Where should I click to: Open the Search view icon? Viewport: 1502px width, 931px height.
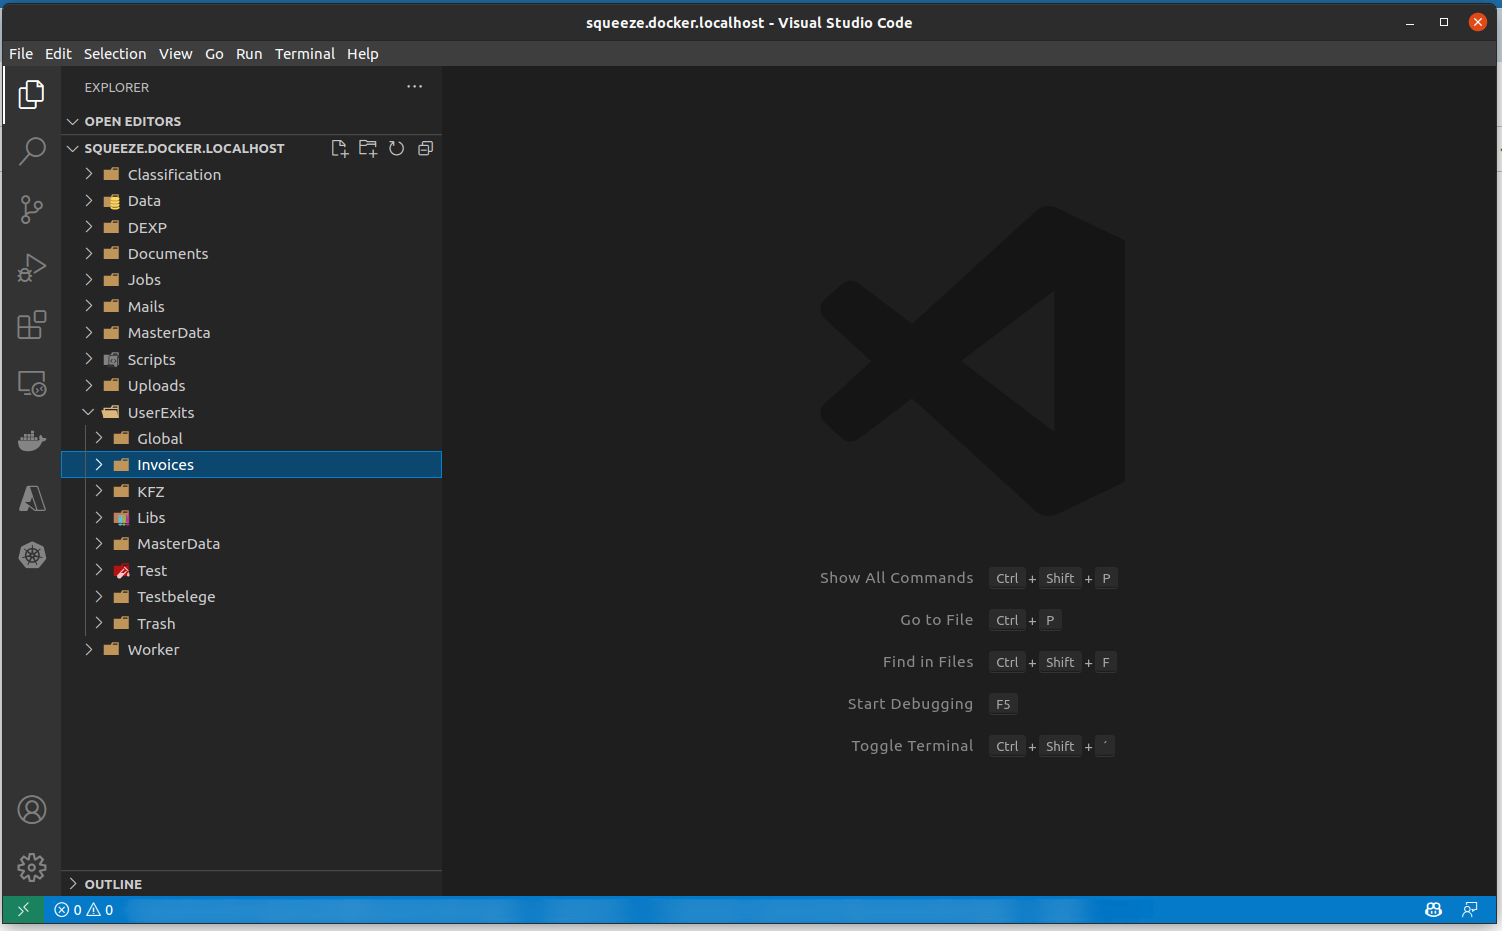coord(32,152)
